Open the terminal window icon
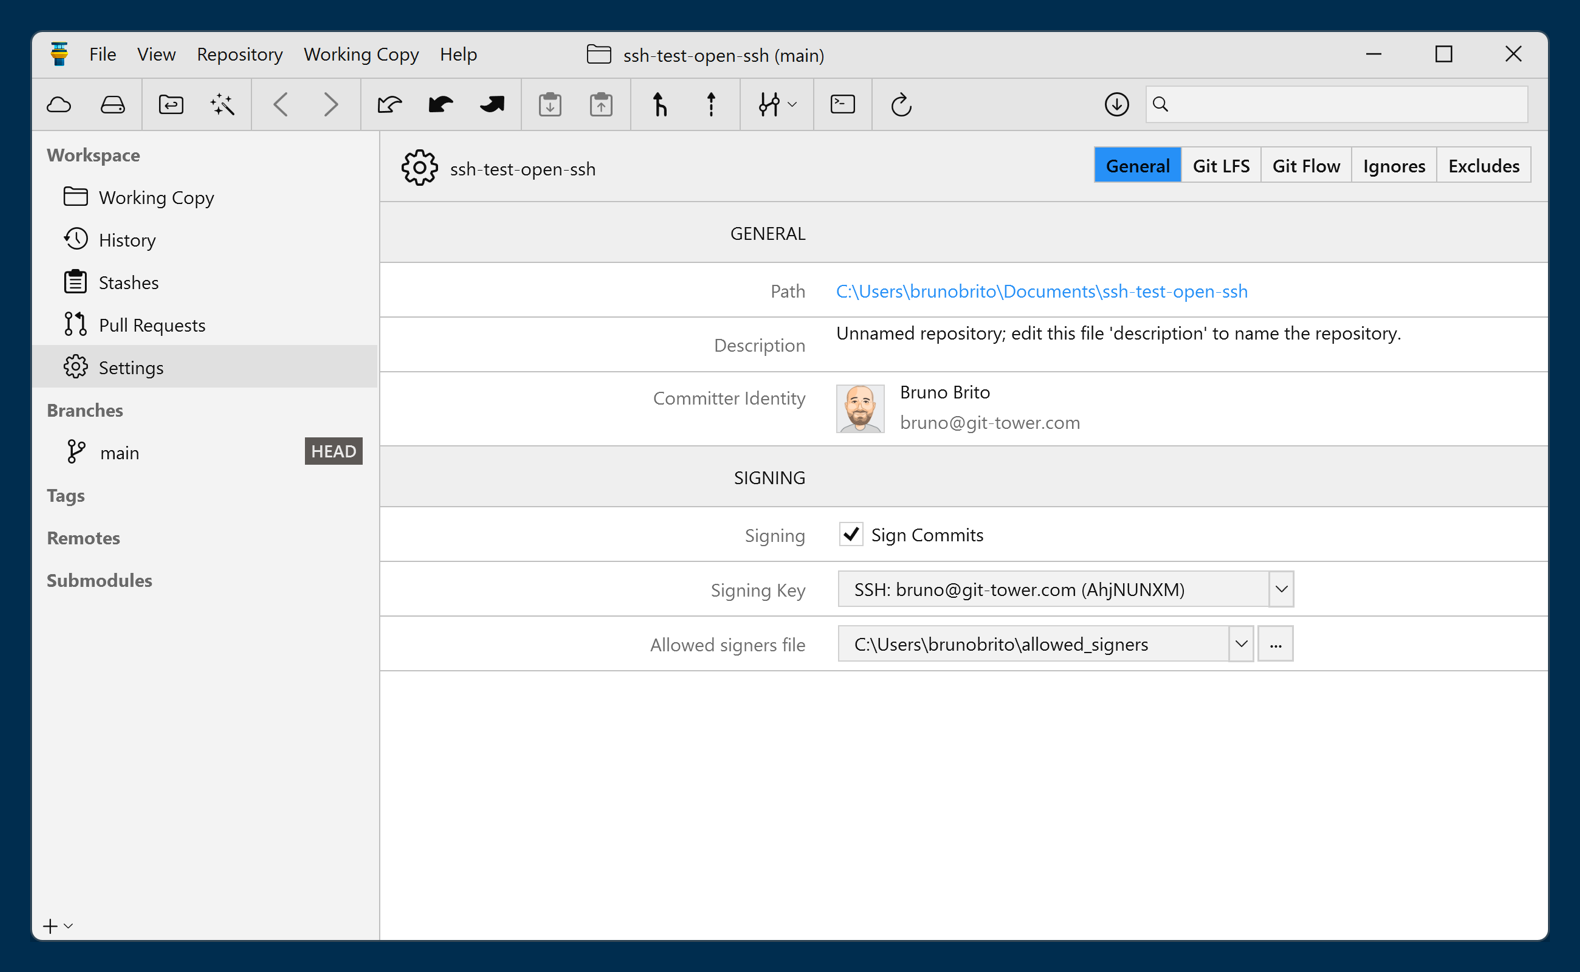 [843, 105]
